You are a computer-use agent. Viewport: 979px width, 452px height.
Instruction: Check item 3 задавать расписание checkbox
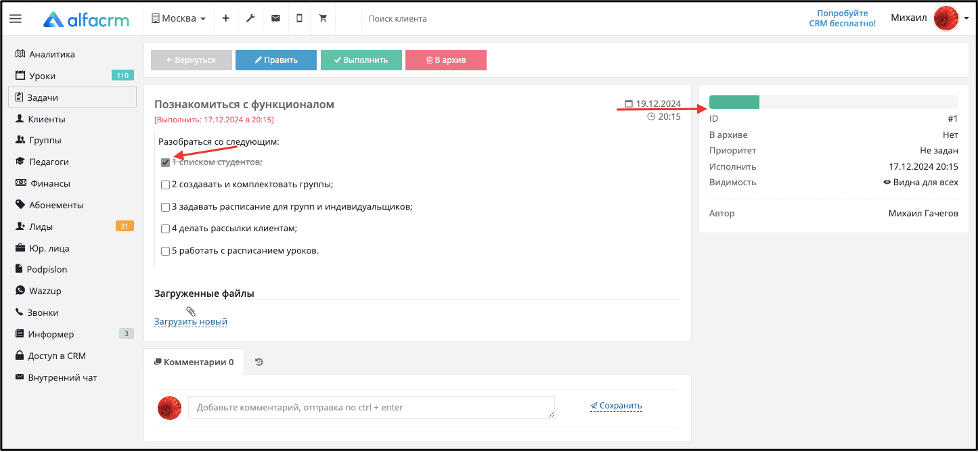165,207
